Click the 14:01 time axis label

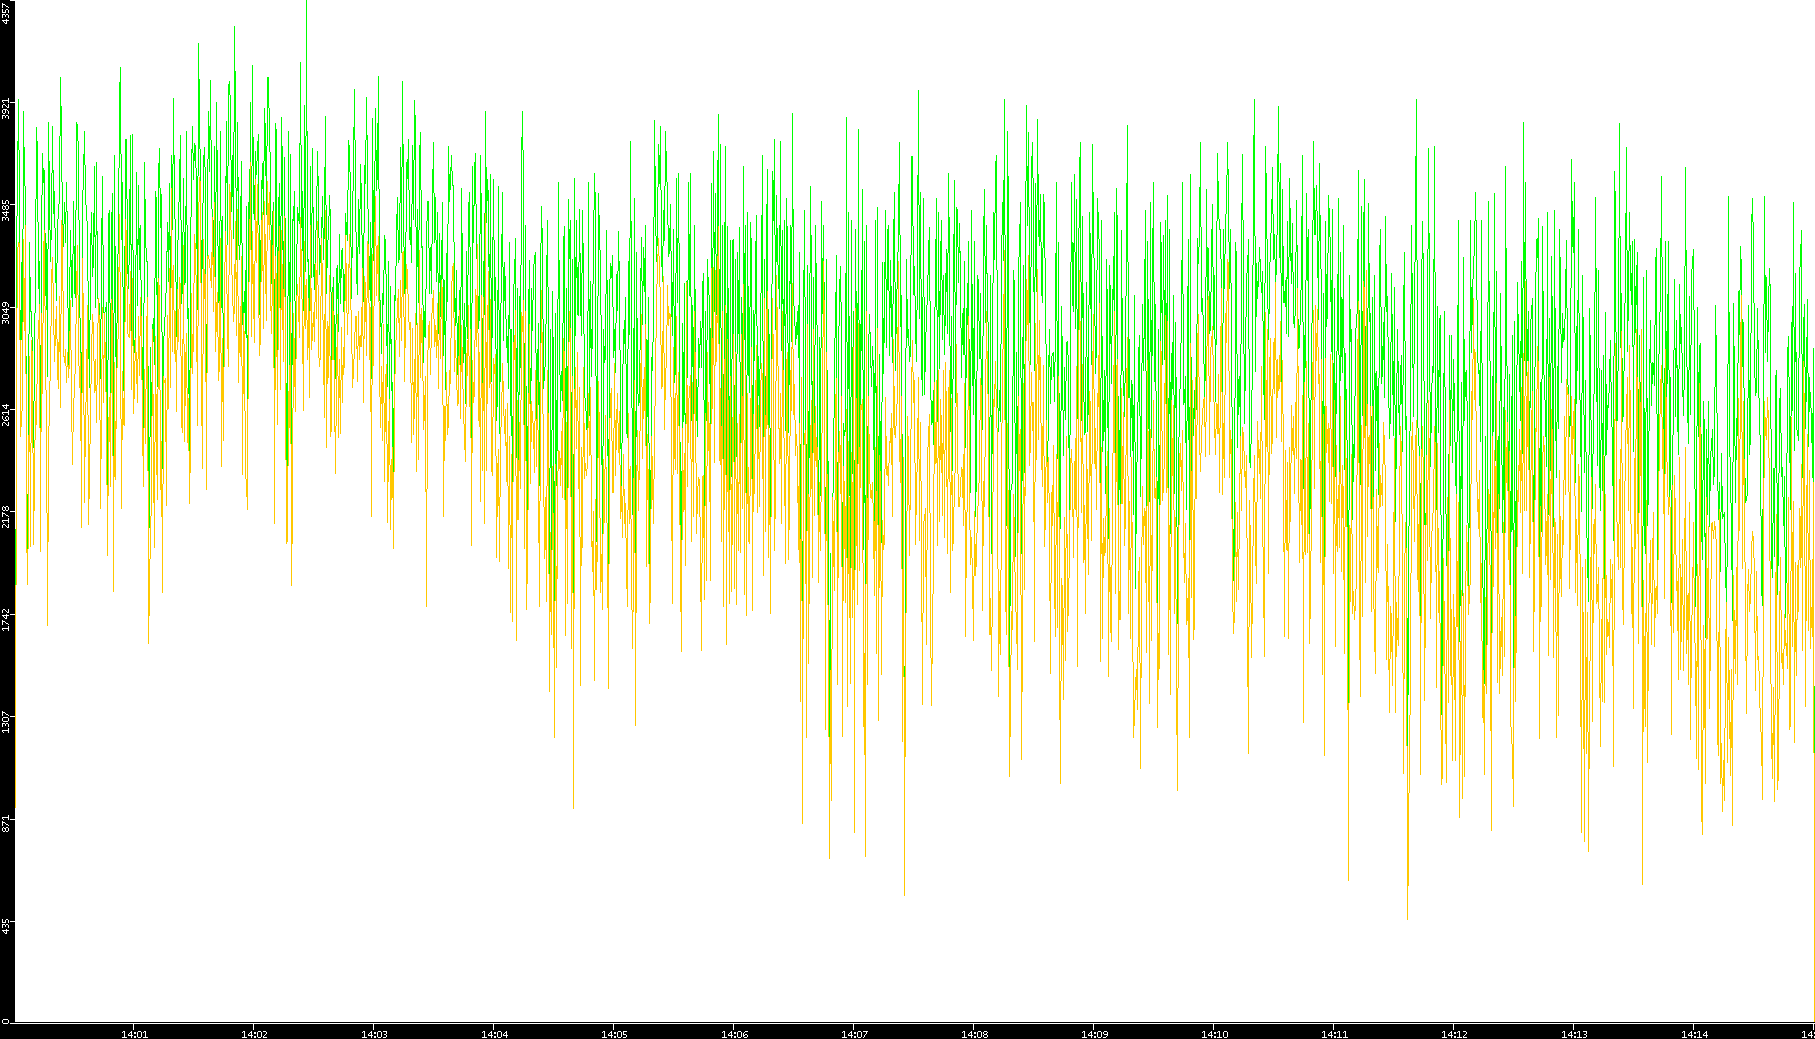point(134,1034)
